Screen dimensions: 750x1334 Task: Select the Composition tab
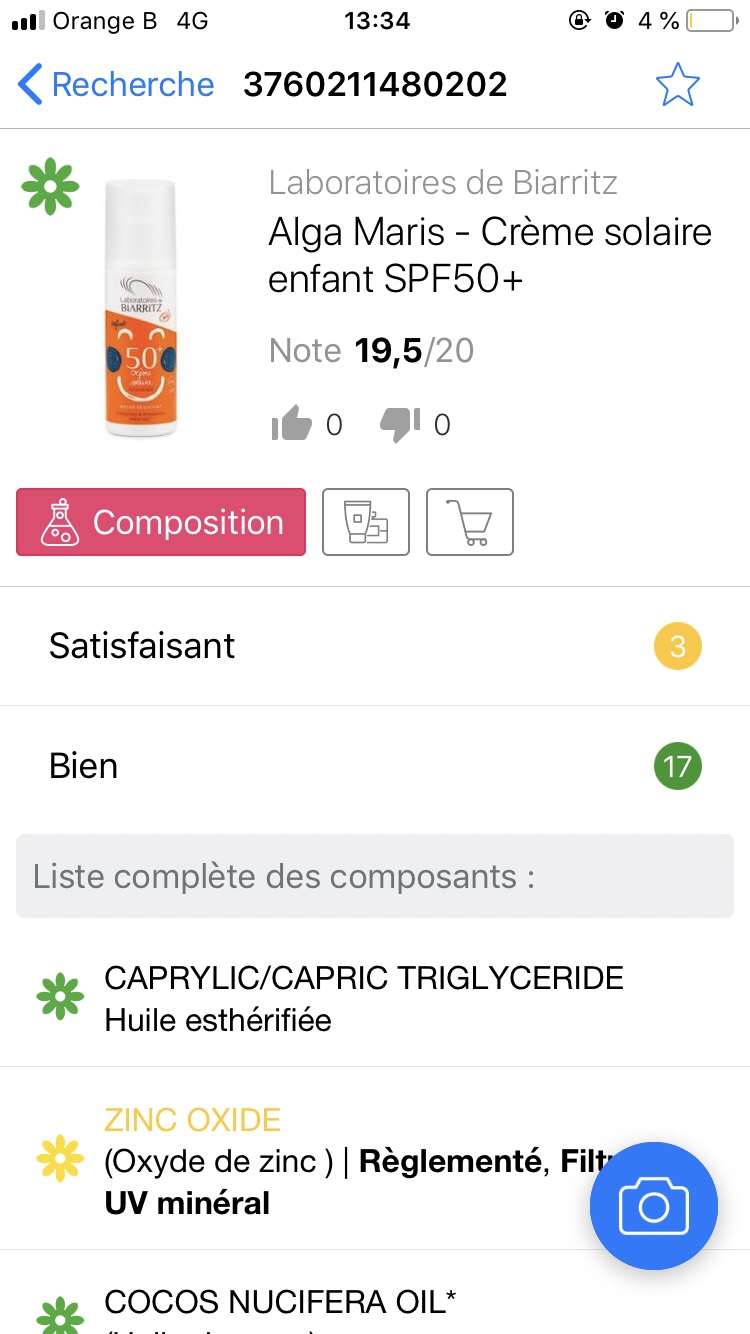(161, 522)
